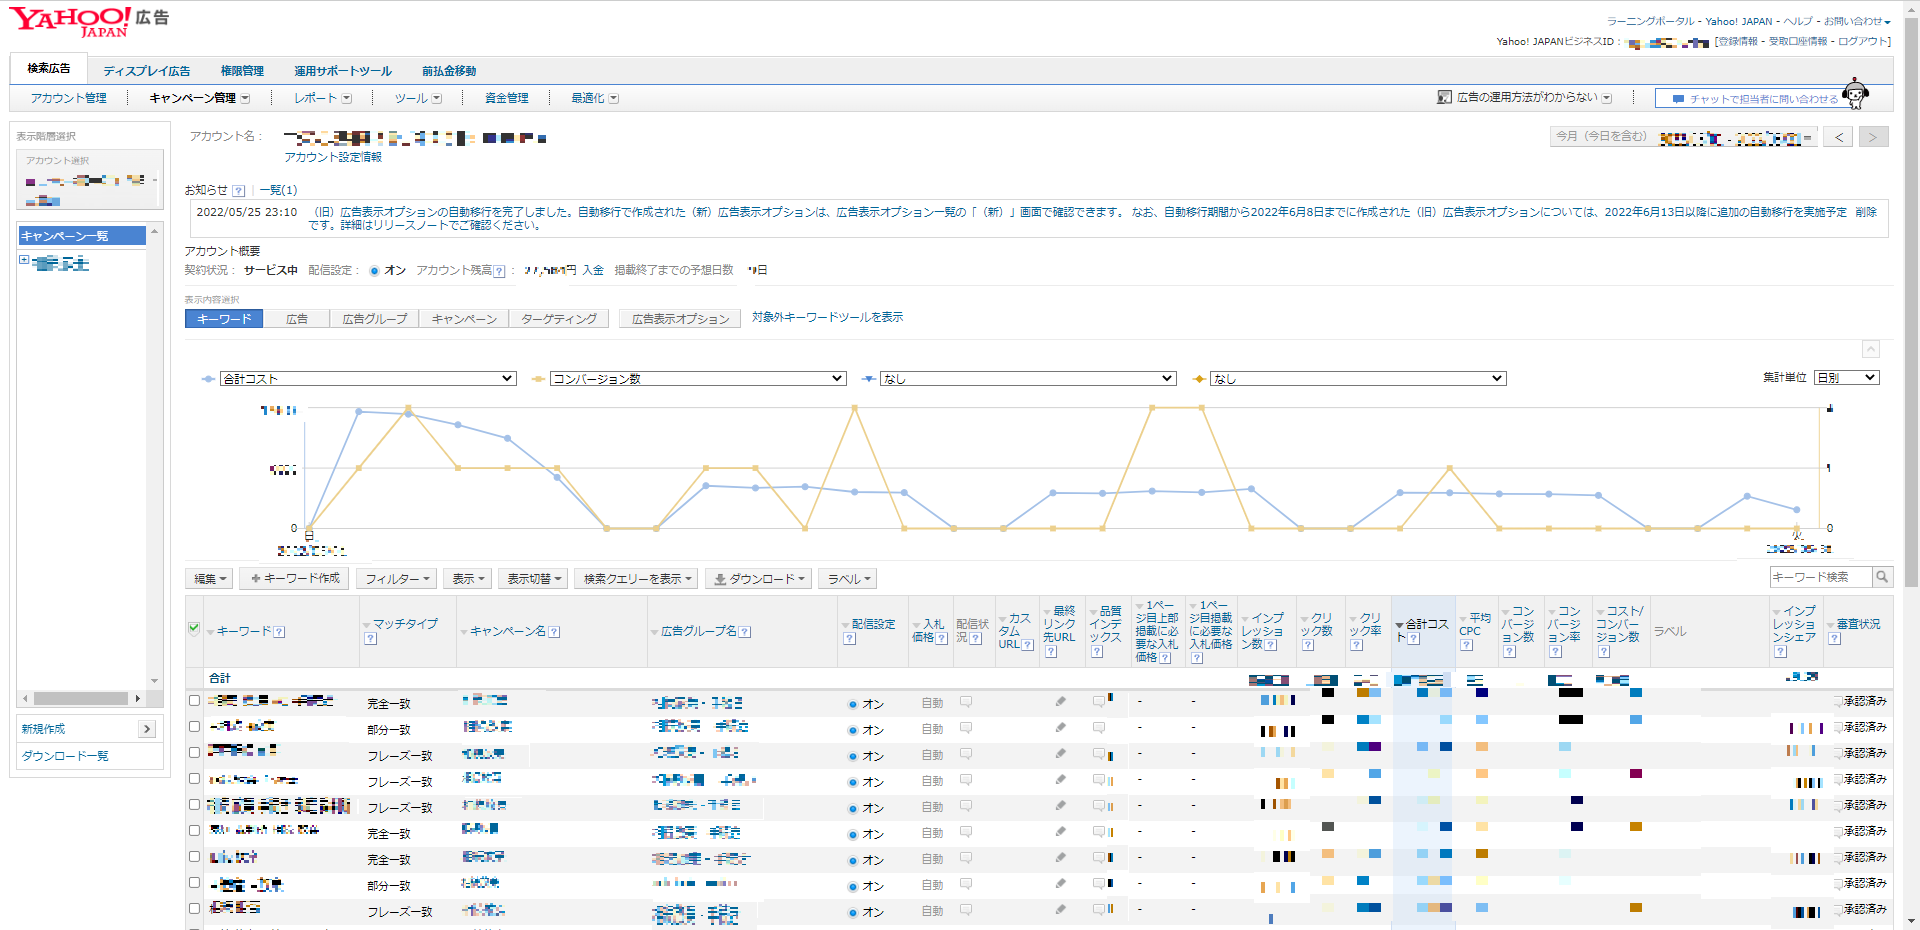The image size is (1920, 930).
Task: Click the ダウンロード一覧 link in left panel
Action: coord(65,756)
